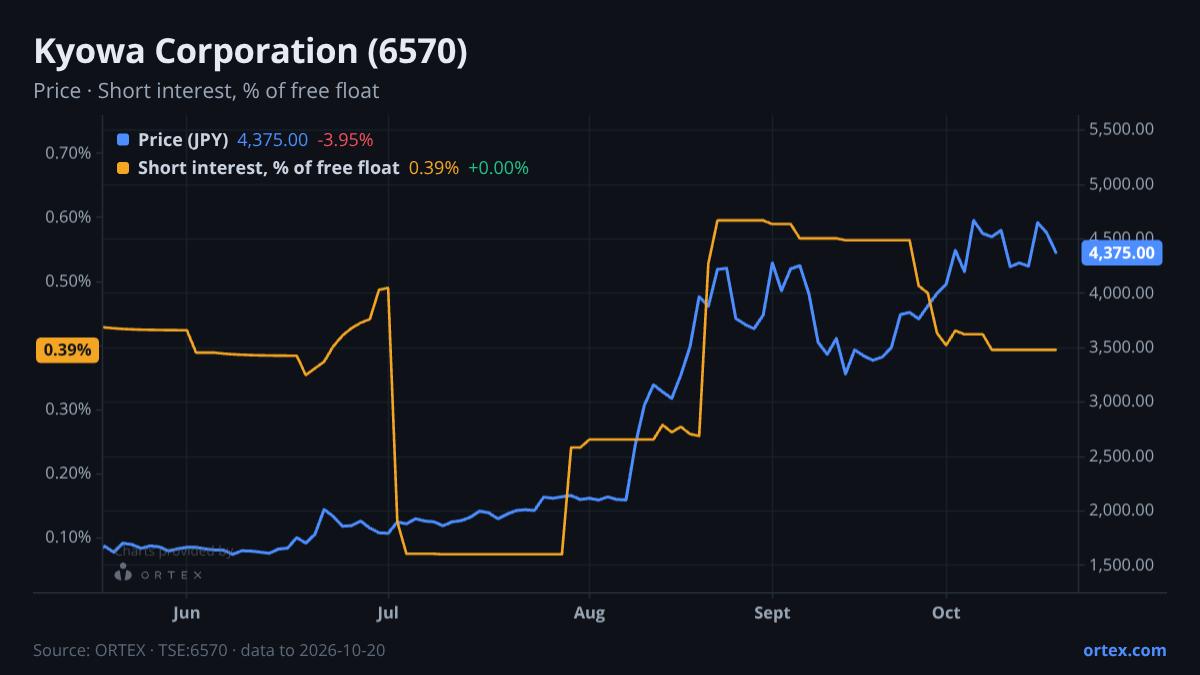Open the ortex.com link
The image size is (1200, 675).
pos(1124,650)
